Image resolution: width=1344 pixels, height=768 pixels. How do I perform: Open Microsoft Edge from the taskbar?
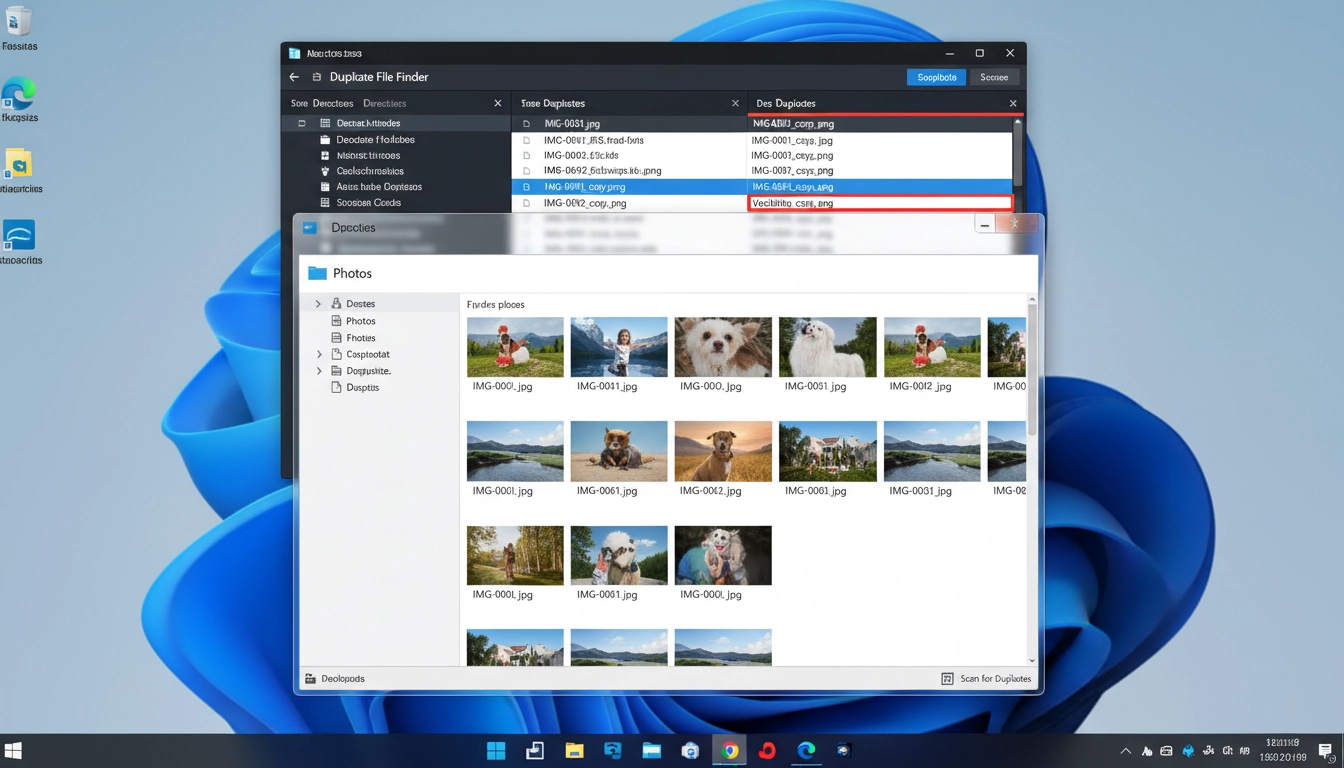click(x=805, y=749)
